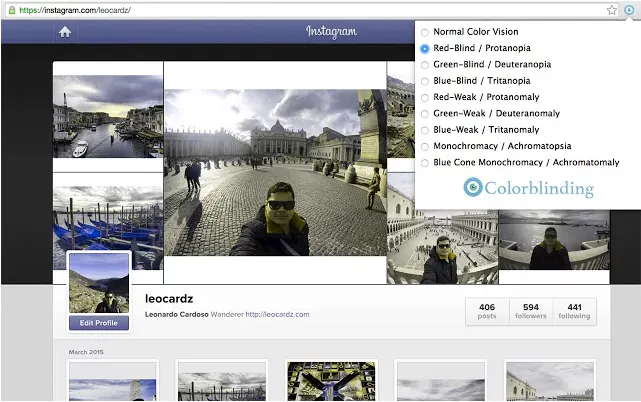This screenshot has height=402, width=641.
Task: Enable Monochromacy / Achromatopsia mode
Action: click(x=425, y=146)
